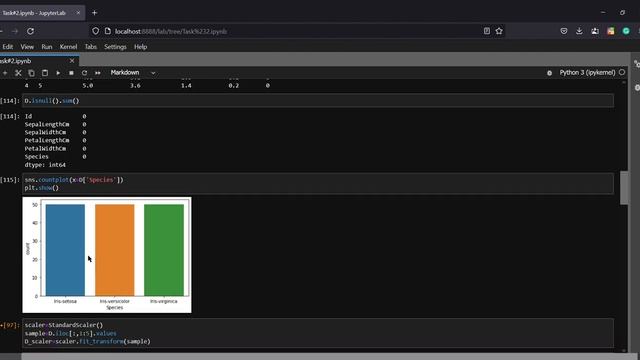The height and width of the screenshot is (360, 640).
Task: Open the Tabs menu
Action: pos(91,47)
